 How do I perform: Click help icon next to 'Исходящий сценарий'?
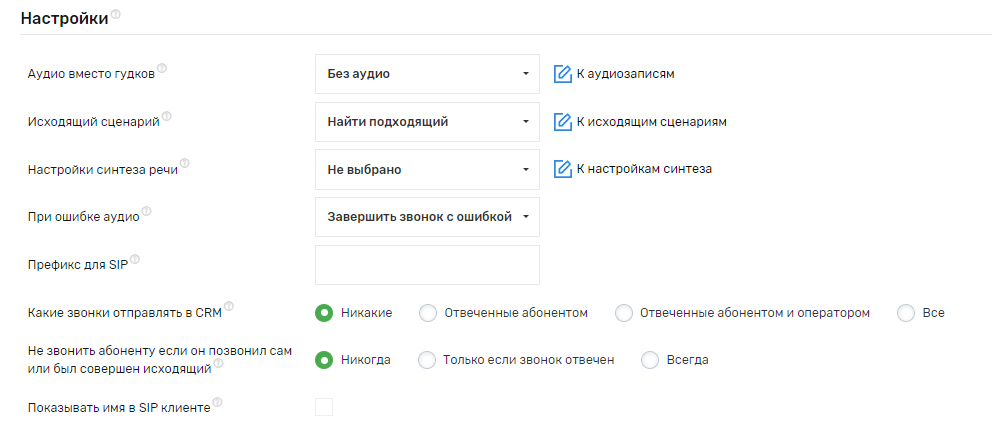pos(167,117)
